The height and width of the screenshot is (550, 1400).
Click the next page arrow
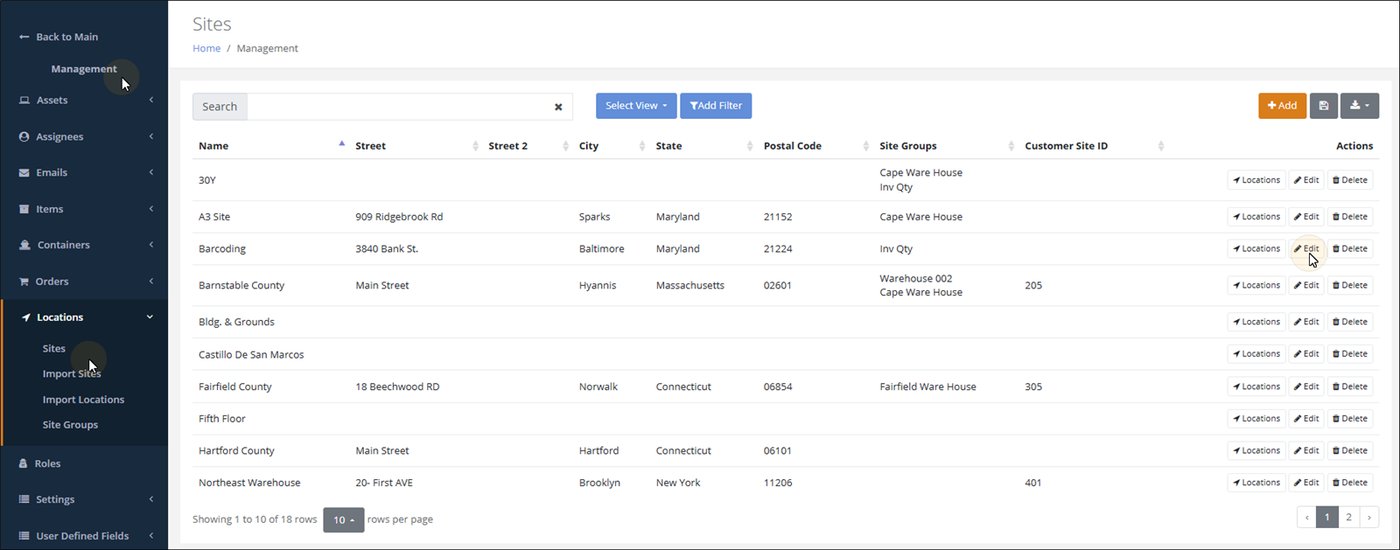pos(1369,517)
